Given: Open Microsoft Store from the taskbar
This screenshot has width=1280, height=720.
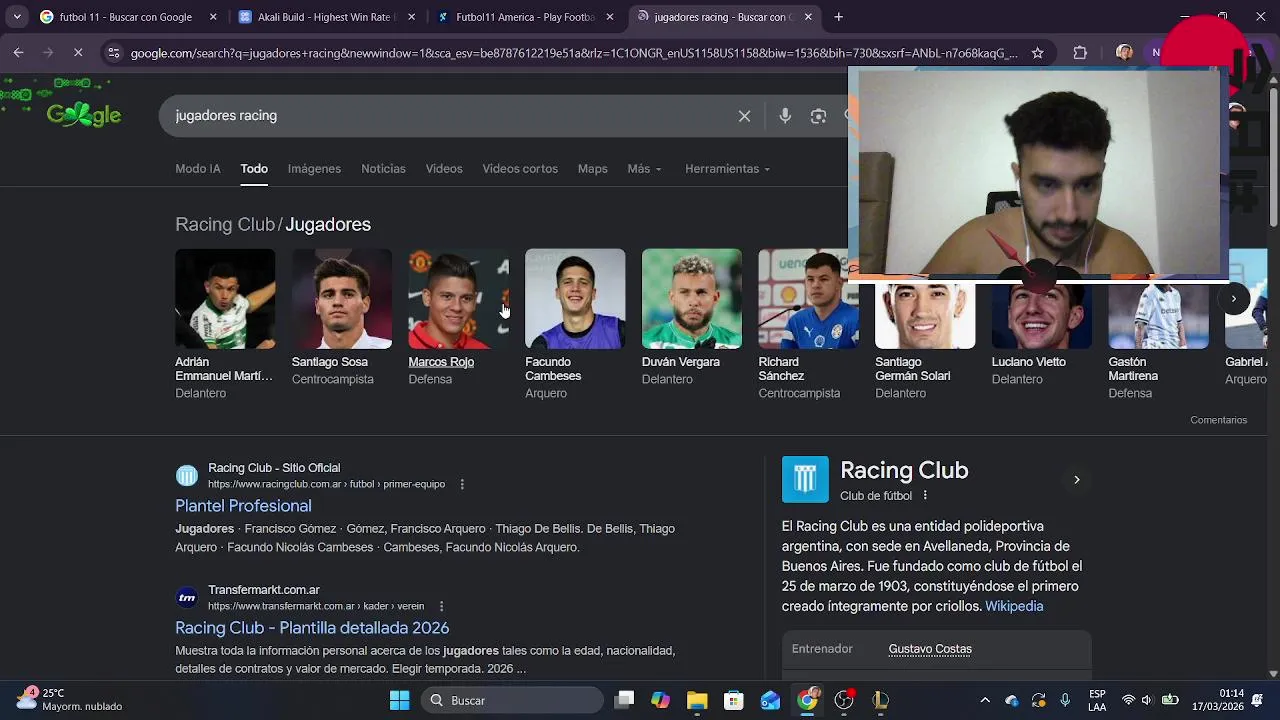Looking at the screenshot, I should [734, 700].
